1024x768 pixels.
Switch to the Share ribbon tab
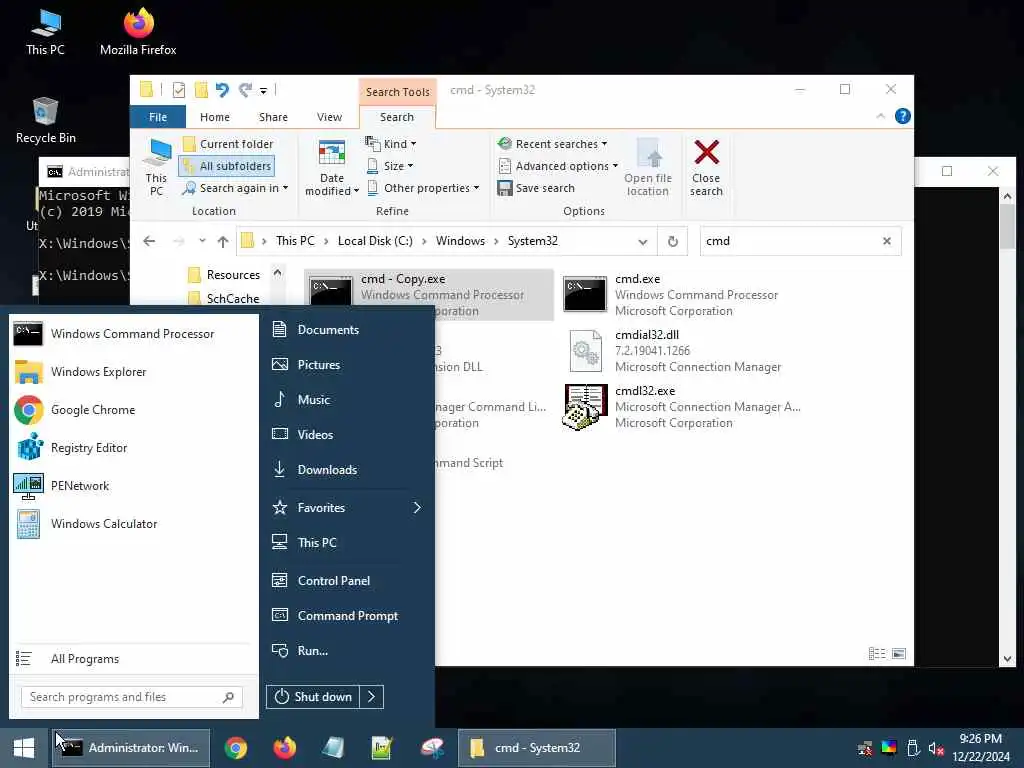click(x=273, y=117)
